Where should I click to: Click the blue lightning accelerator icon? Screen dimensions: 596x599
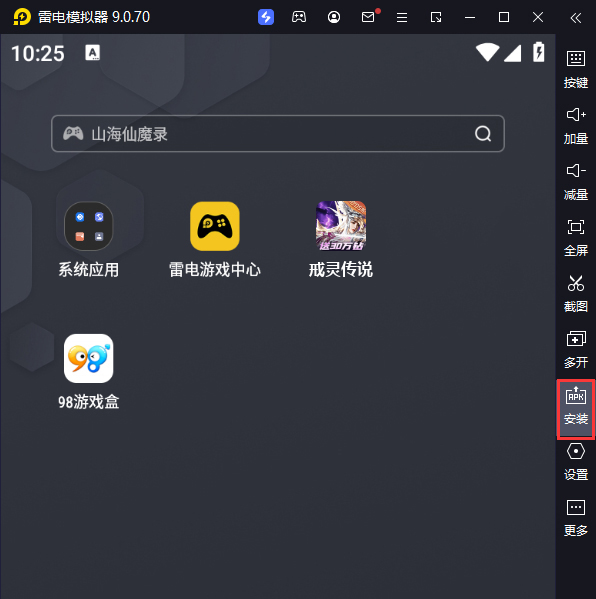tap(266, 17)
